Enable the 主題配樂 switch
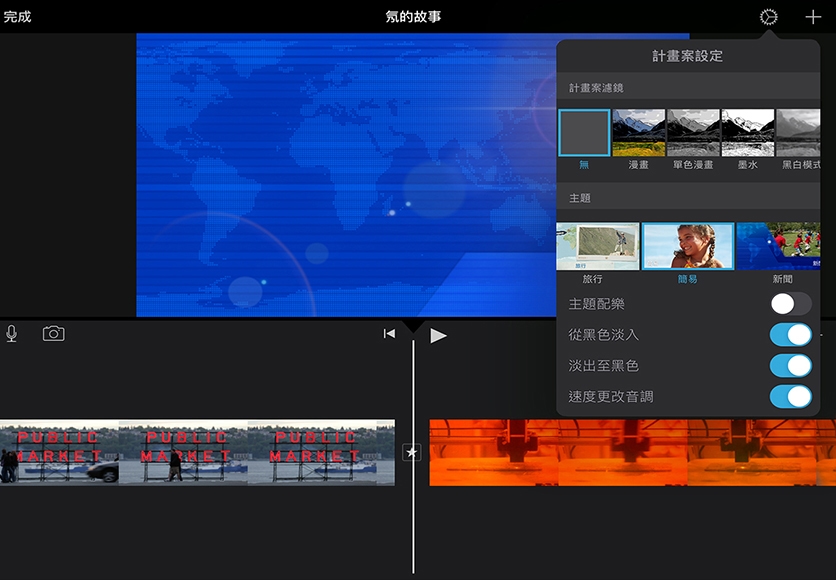 [790, 304]
